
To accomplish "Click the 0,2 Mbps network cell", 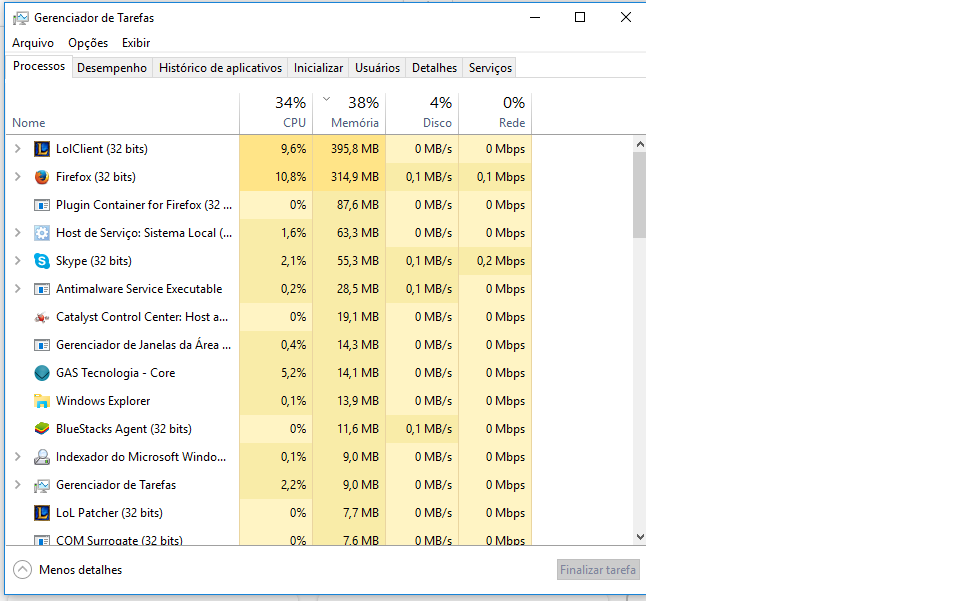I will tap(495, 261).
